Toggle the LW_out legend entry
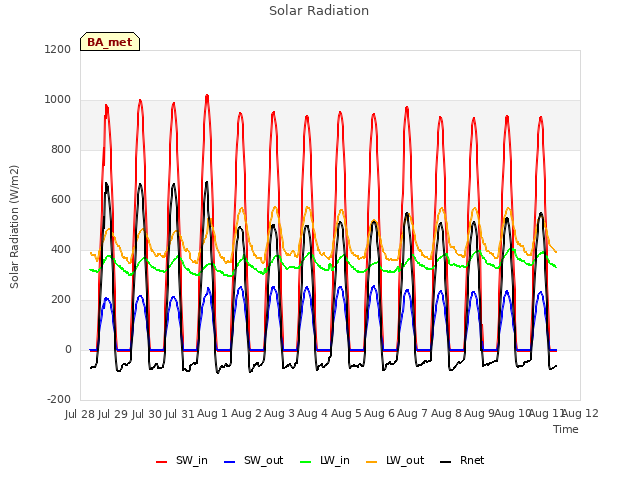This screenshot has height=480, width=640. (395, 461)
